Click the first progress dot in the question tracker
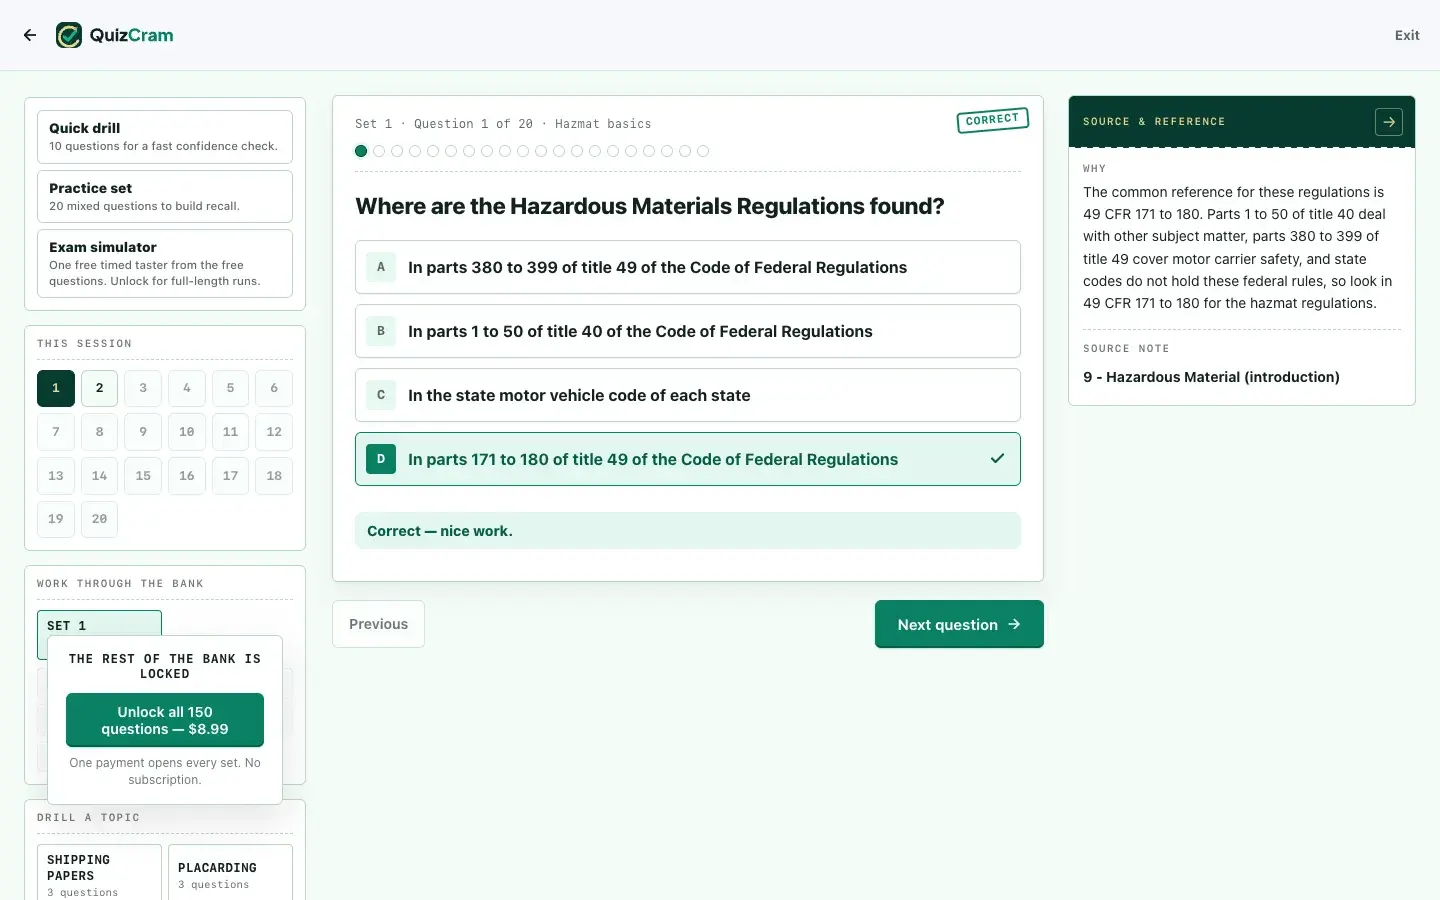The image size is (1440, 900). tap(361, 151)
